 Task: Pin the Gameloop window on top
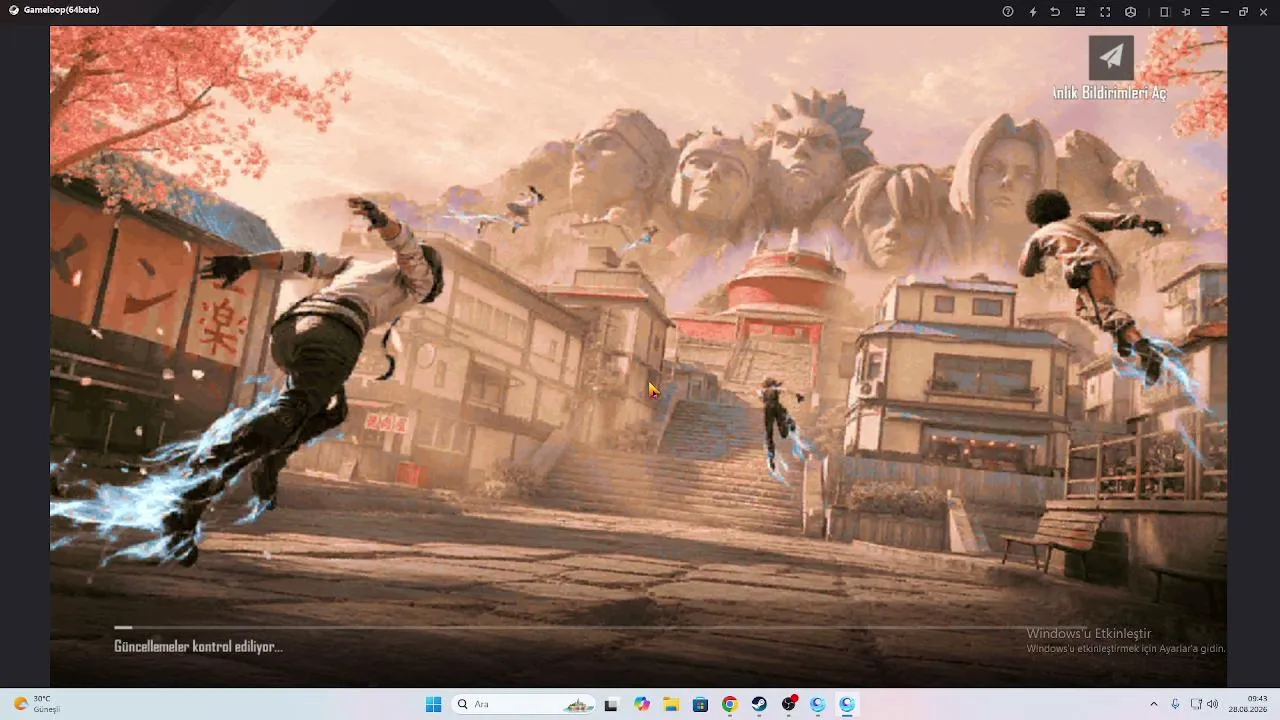click(1186, 12)
